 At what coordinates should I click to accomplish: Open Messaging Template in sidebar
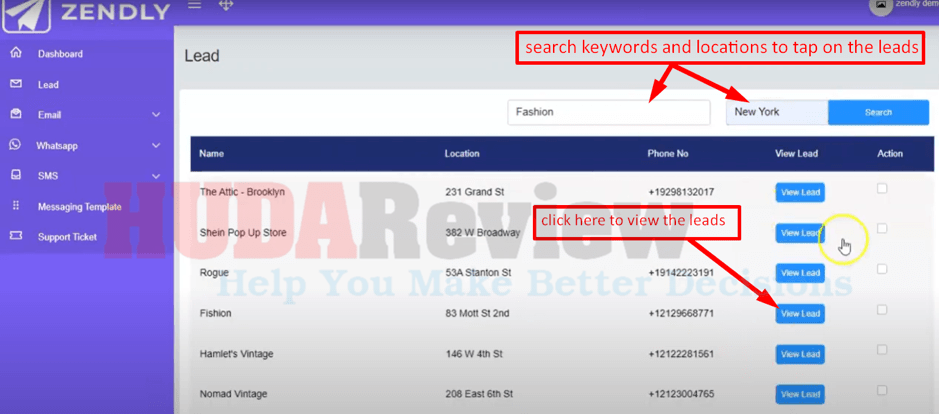[80, 207]
